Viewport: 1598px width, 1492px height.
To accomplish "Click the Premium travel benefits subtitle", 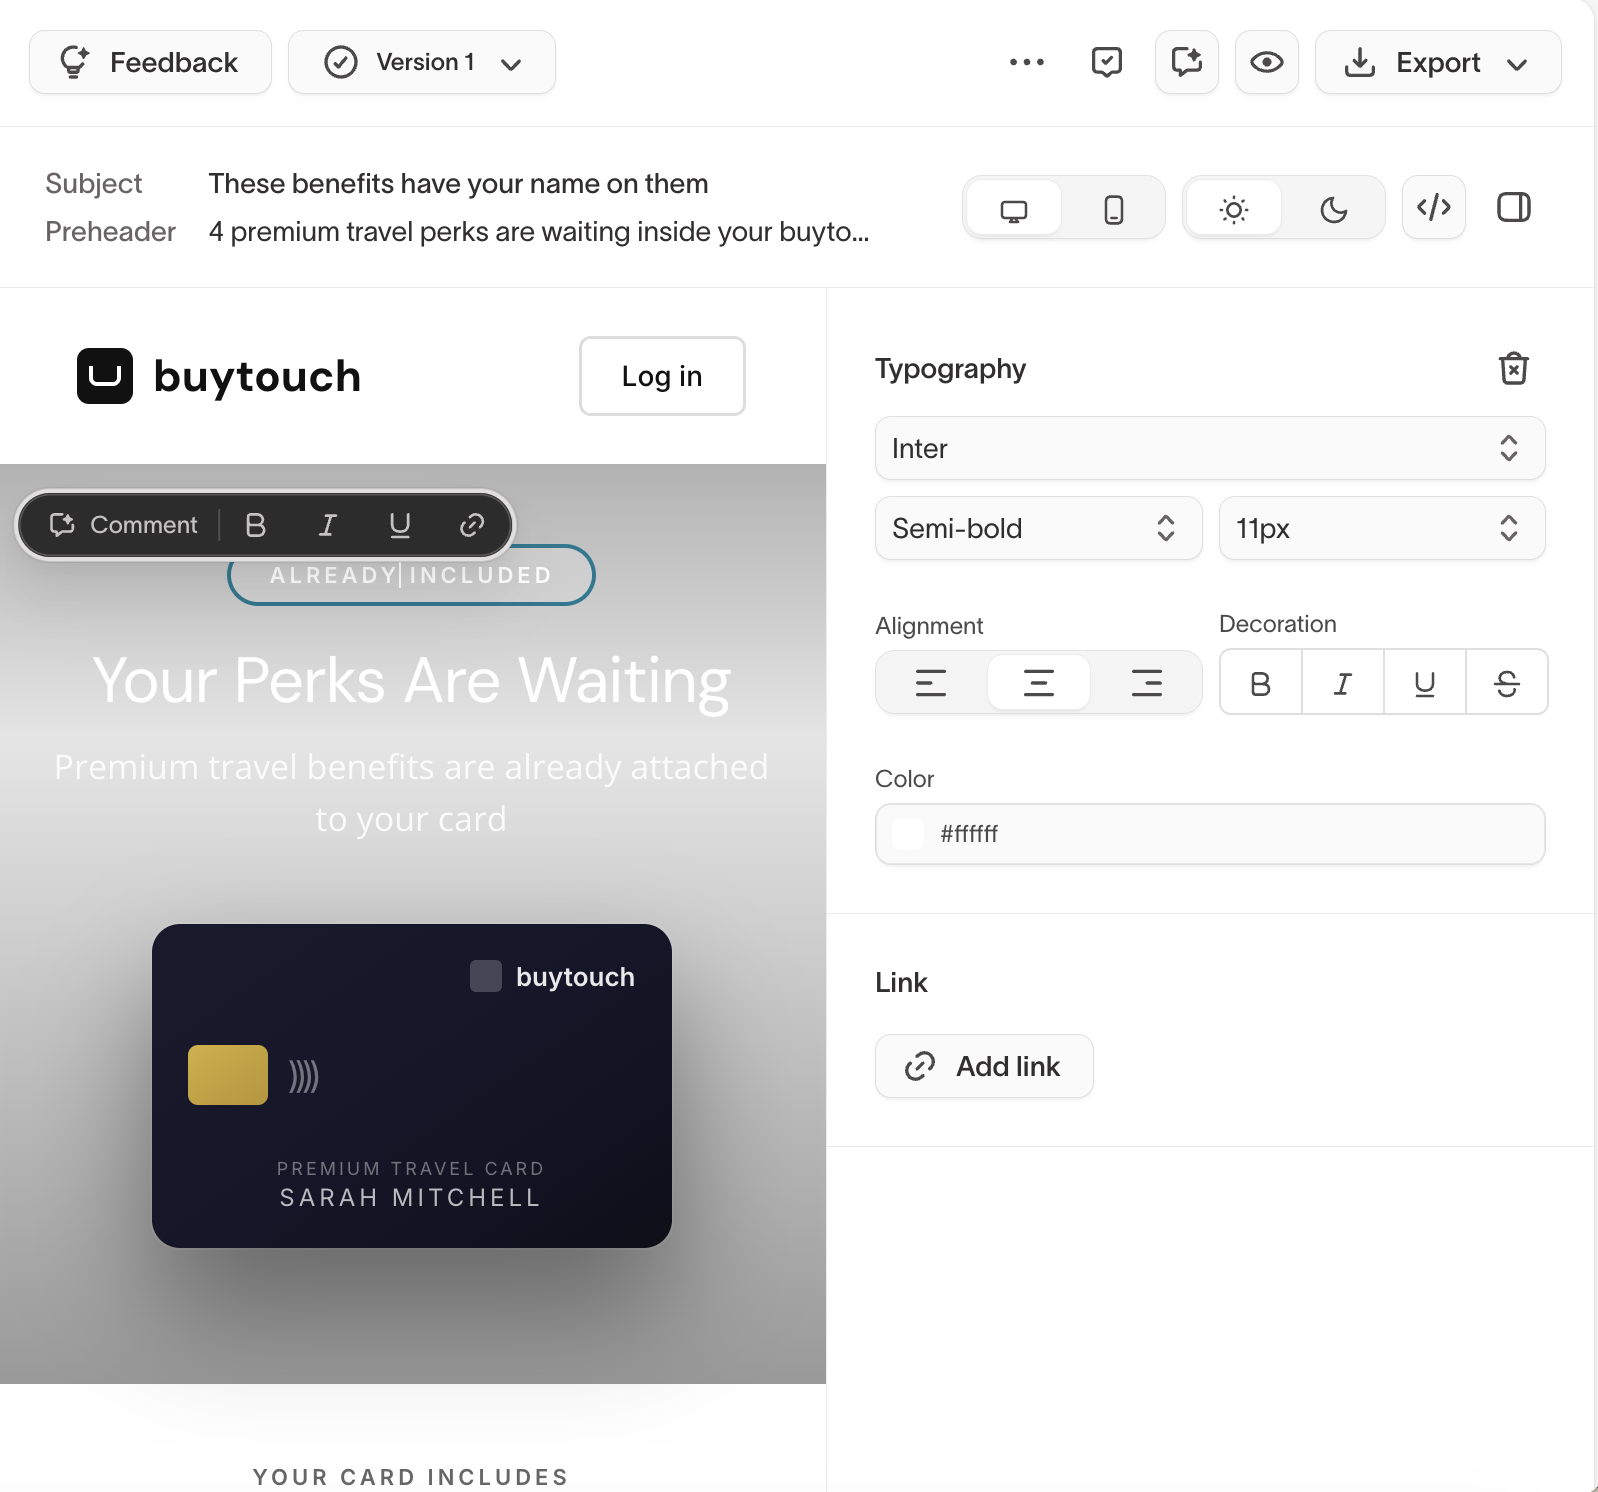I will pos(411,793).
